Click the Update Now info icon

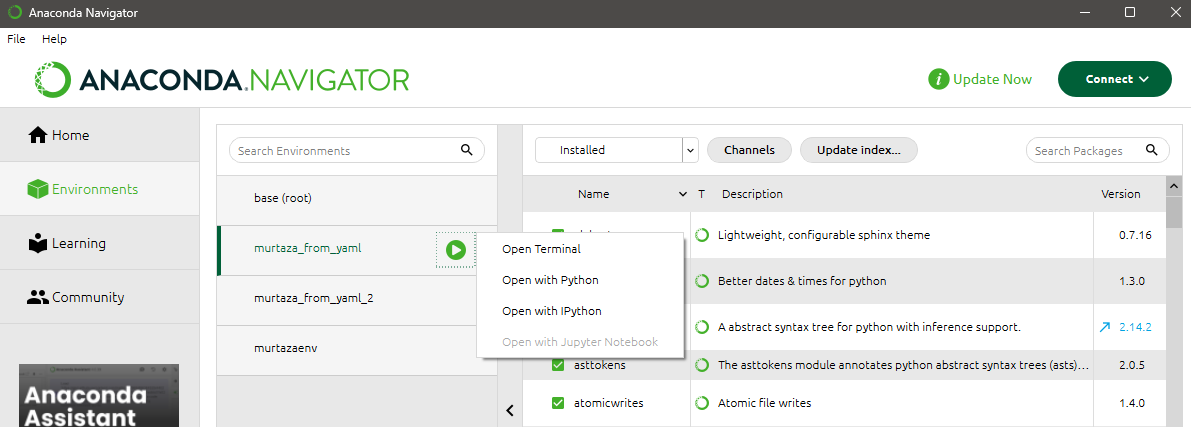point(938,79)
